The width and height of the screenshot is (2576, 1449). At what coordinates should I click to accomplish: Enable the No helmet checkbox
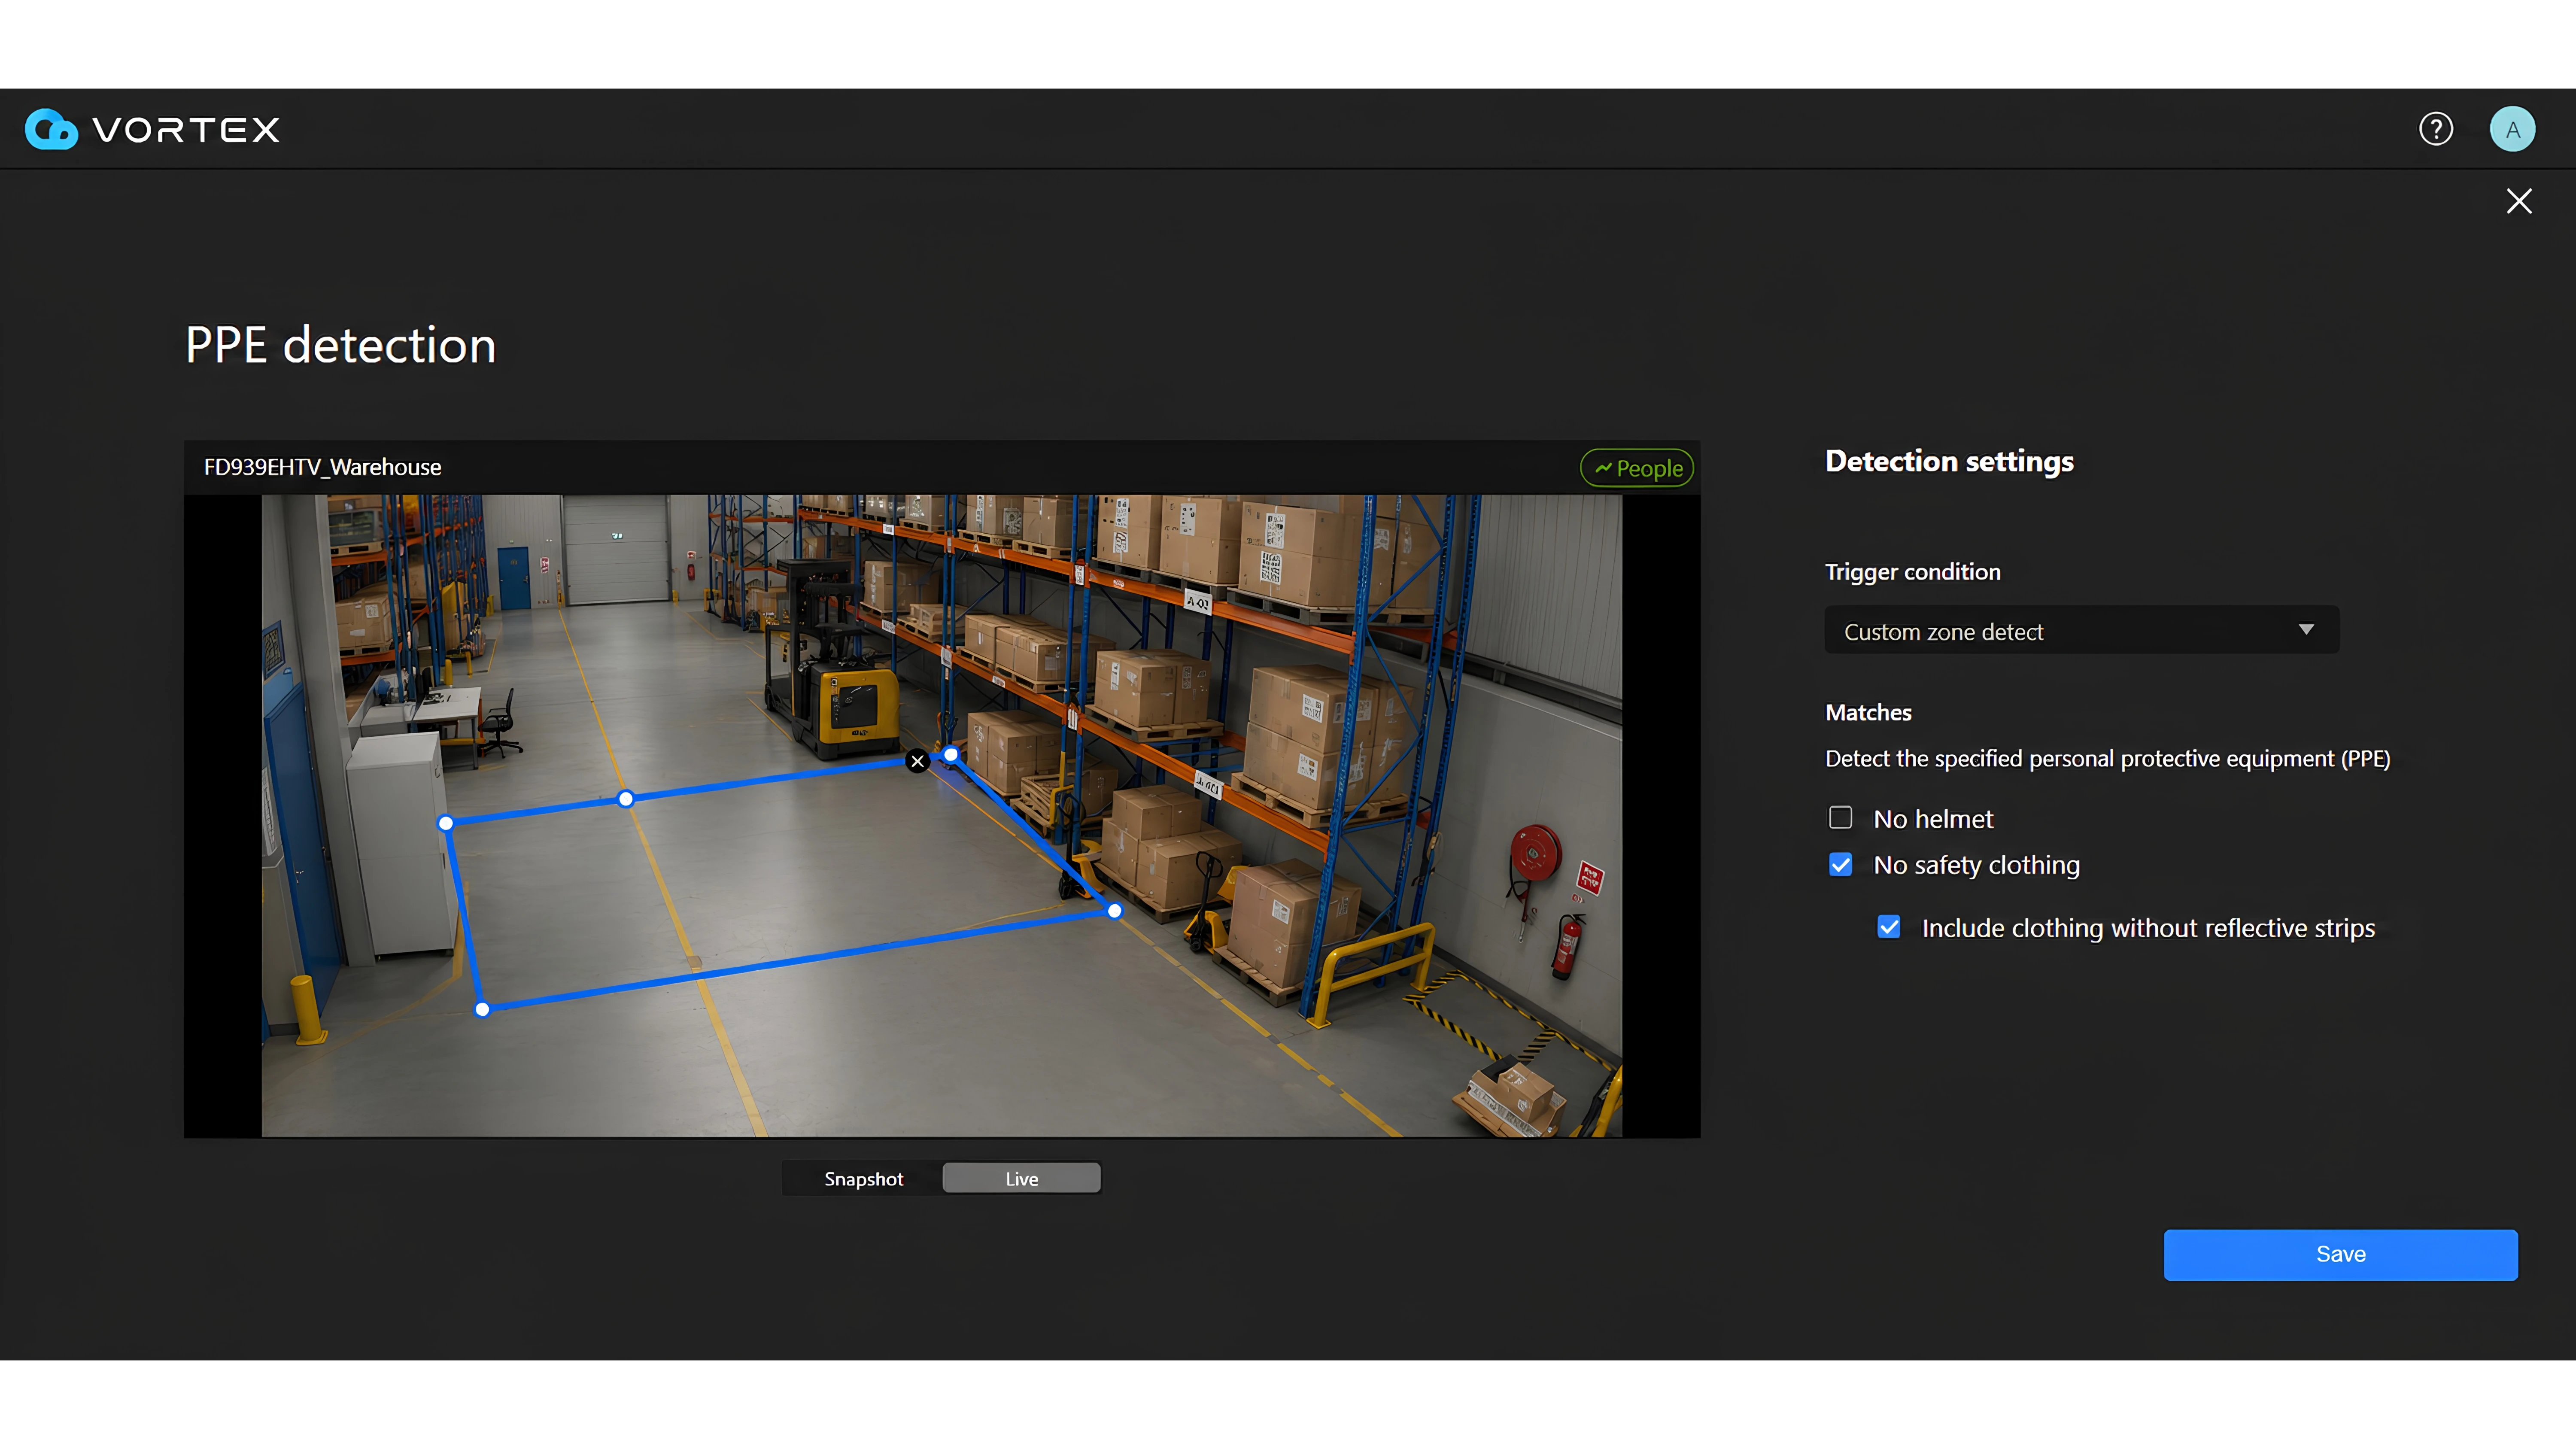1840,818
